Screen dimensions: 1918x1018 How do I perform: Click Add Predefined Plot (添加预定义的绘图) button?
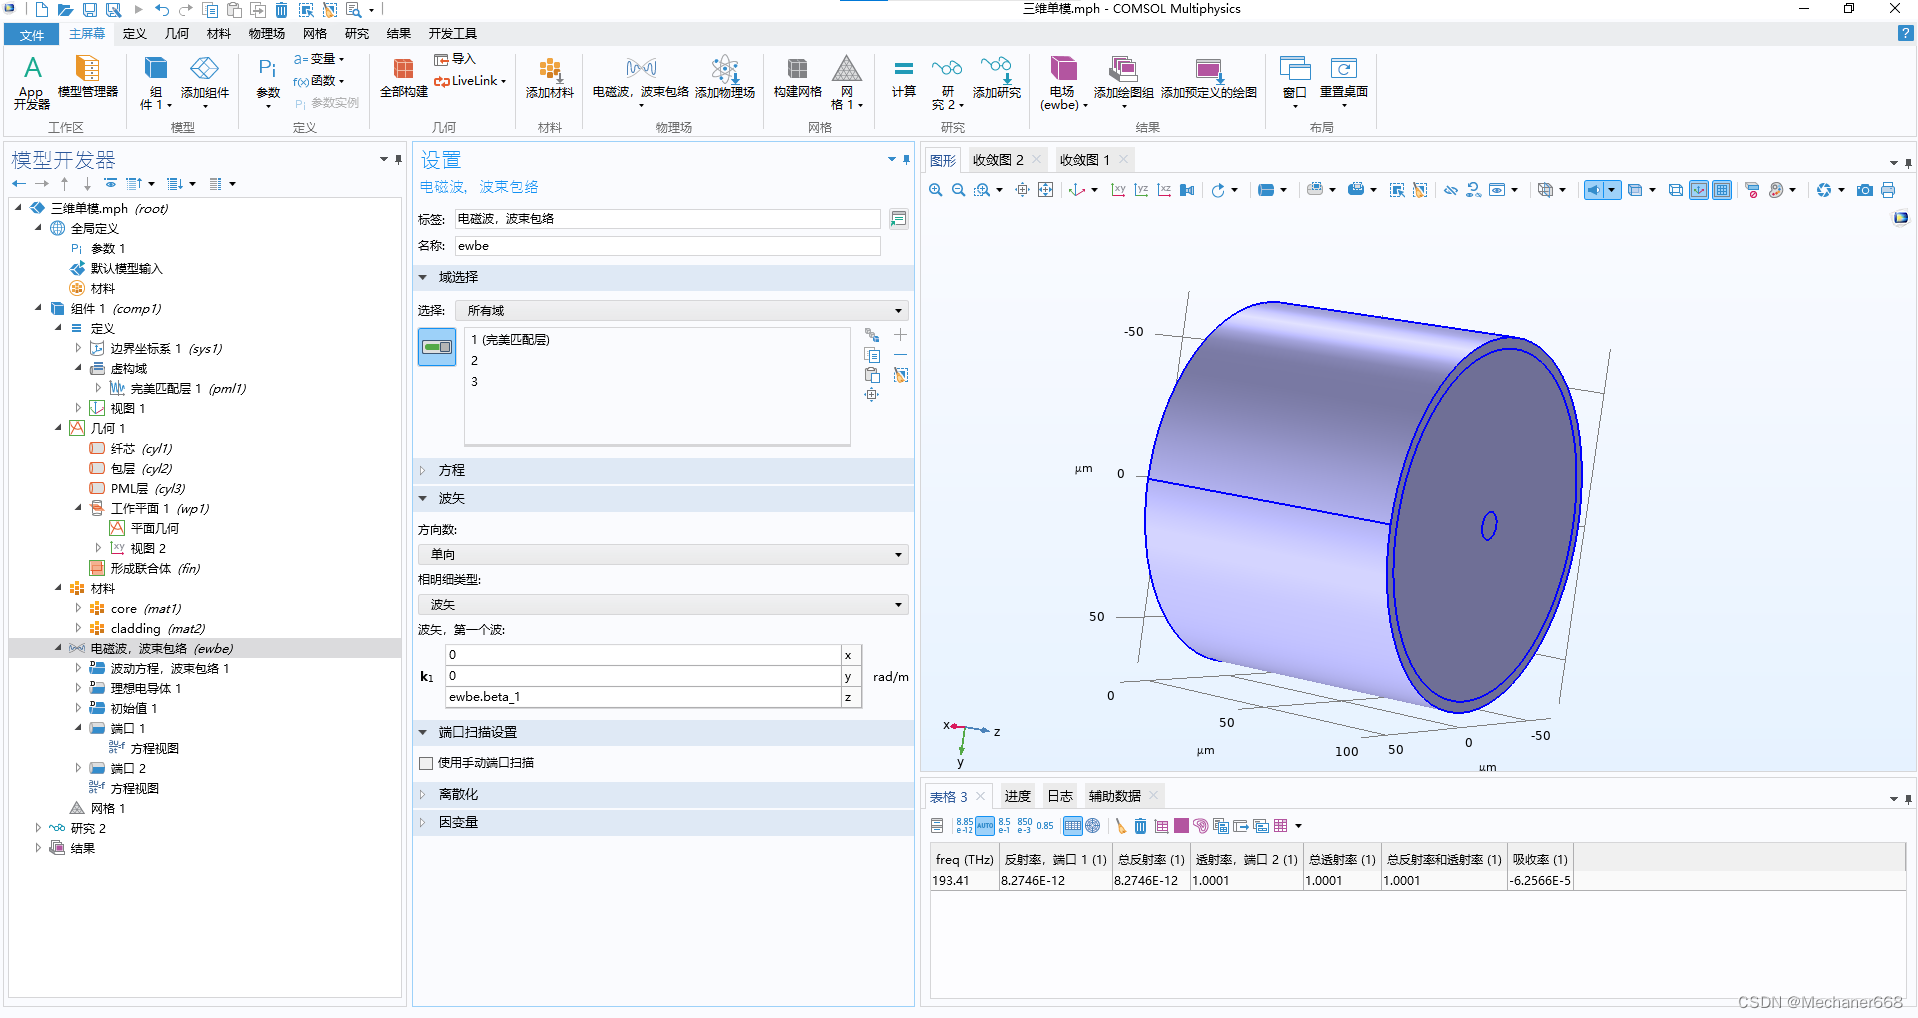(x=1209, y=78)
